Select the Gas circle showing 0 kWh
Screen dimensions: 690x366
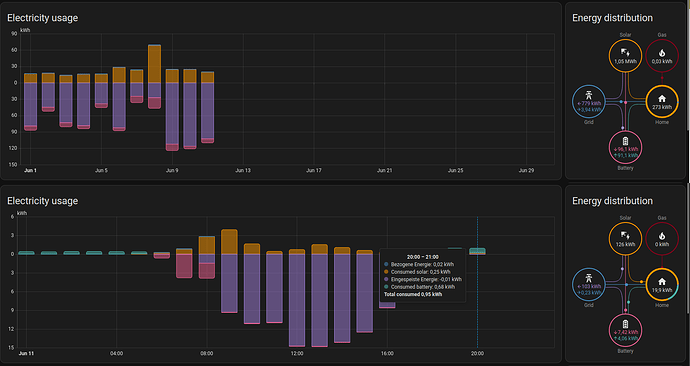662,238
